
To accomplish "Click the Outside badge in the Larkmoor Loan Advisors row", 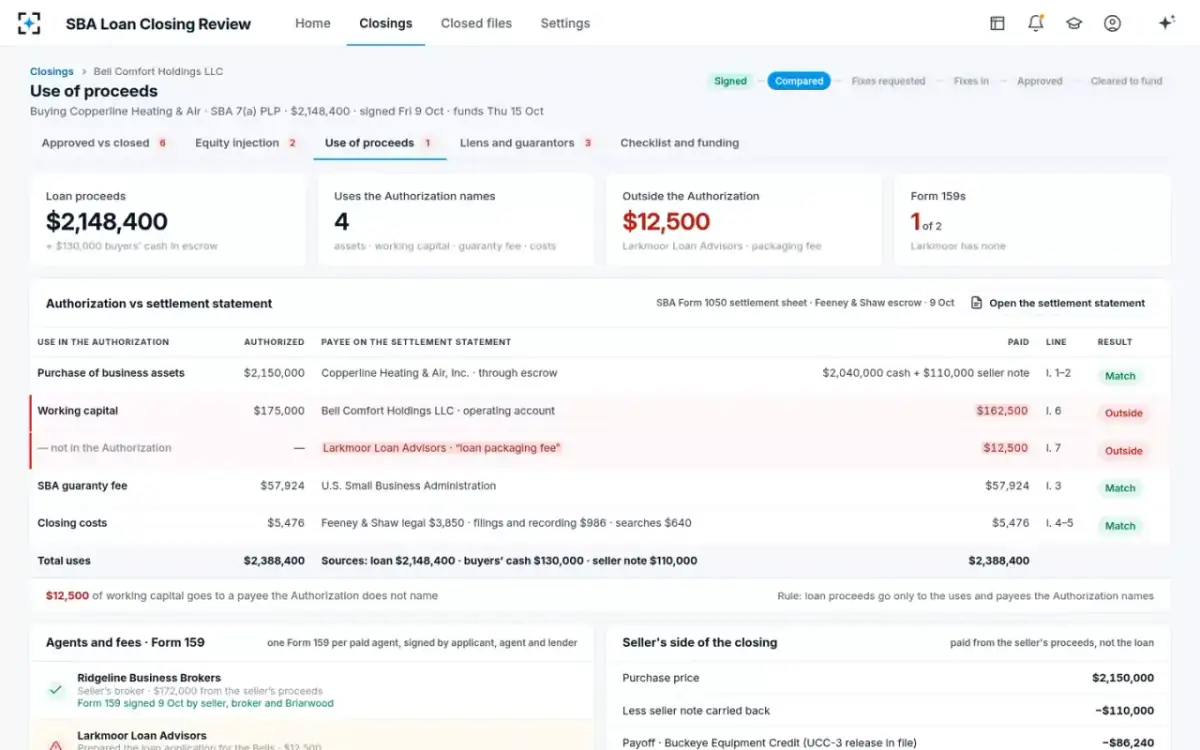I will 1123,451.
